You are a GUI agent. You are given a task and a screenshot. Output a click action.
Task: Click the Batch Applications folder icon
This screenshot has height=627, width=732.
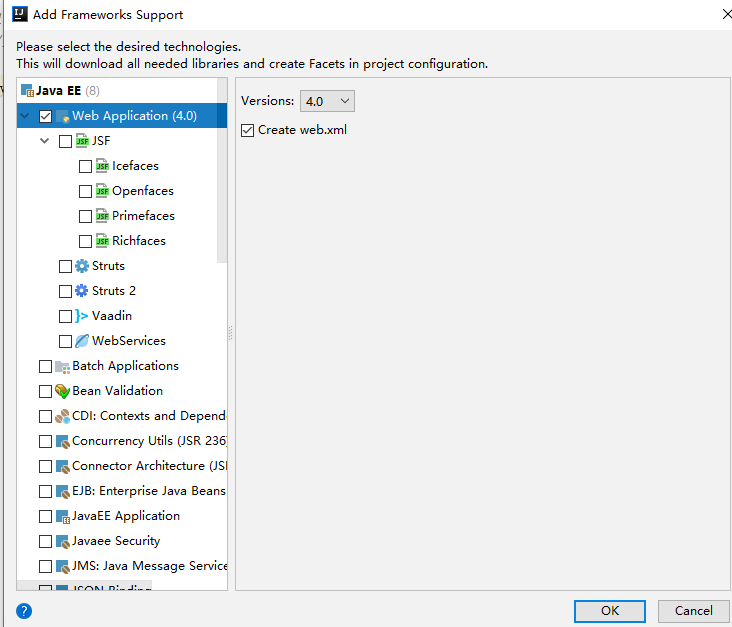[x=62, y=366]
